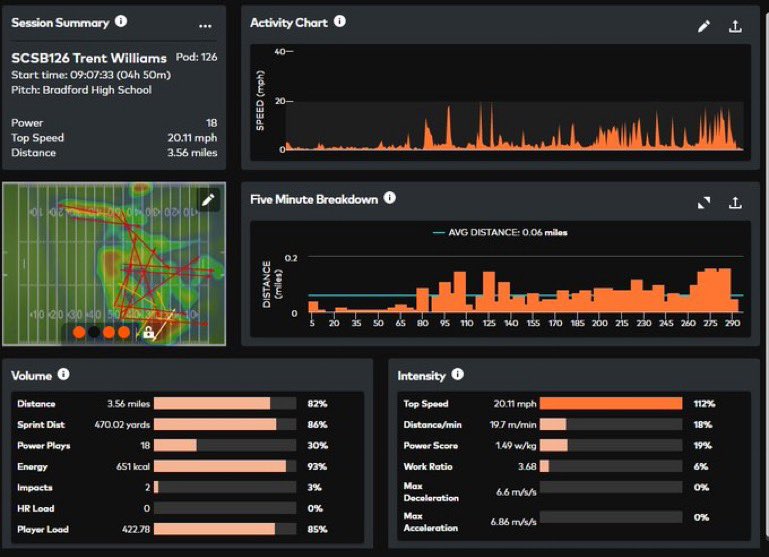Click Top Speed 20.11 mph in Session Summary

(114, 138)
